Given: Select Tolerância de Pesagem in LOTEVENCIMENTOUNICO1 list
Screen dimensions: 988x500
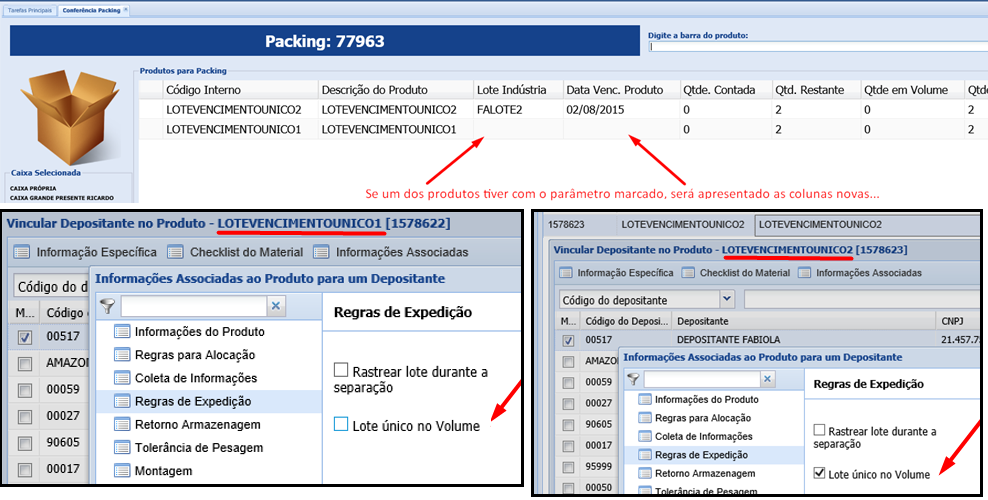Looking at the screenshot, I should [198, 448].
